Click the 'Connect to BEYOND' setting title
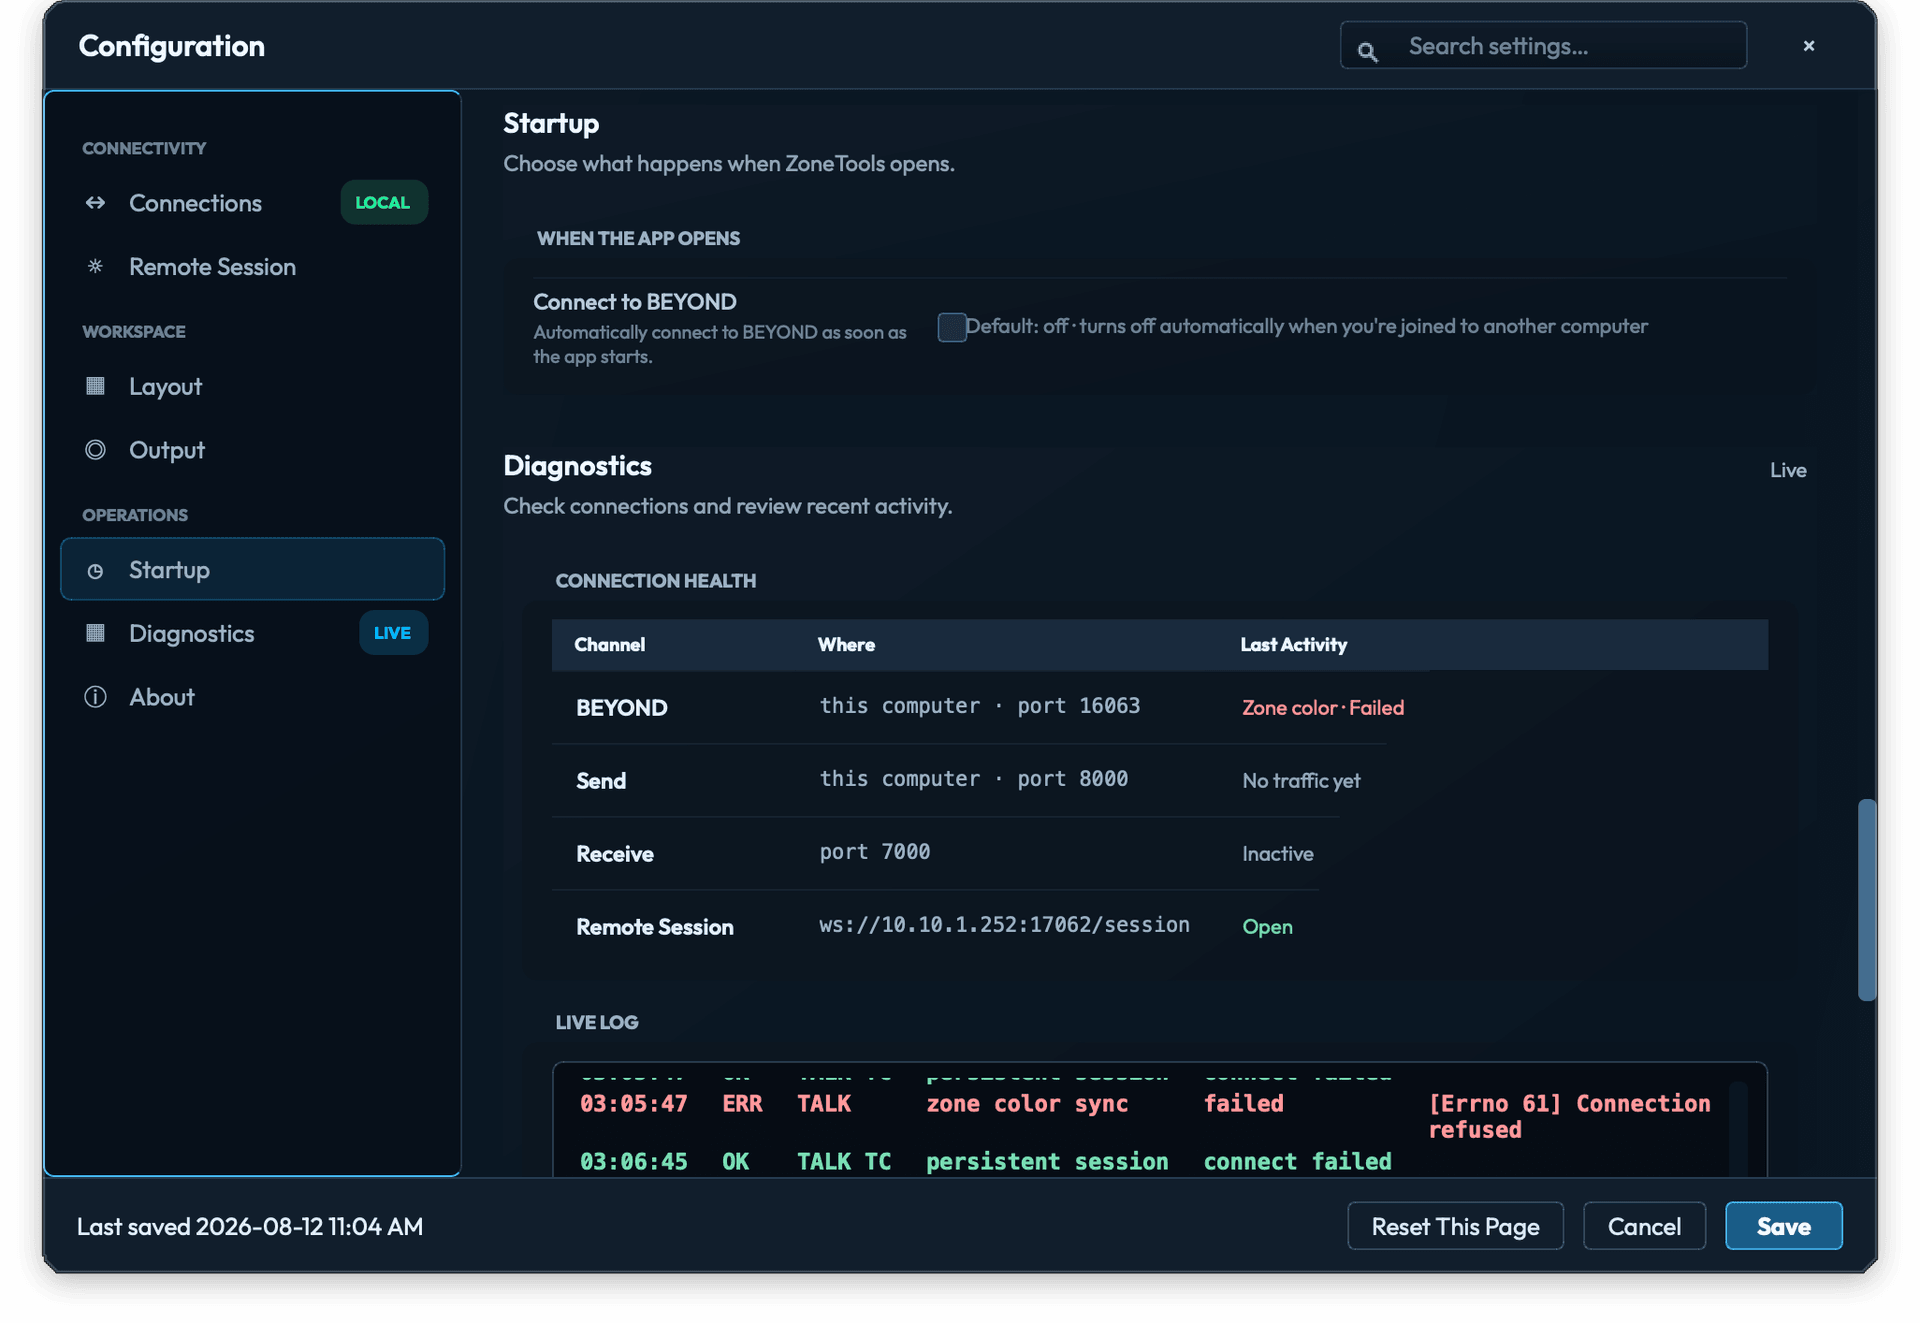Viewport: 1920px width, 1323px height. 635,302
